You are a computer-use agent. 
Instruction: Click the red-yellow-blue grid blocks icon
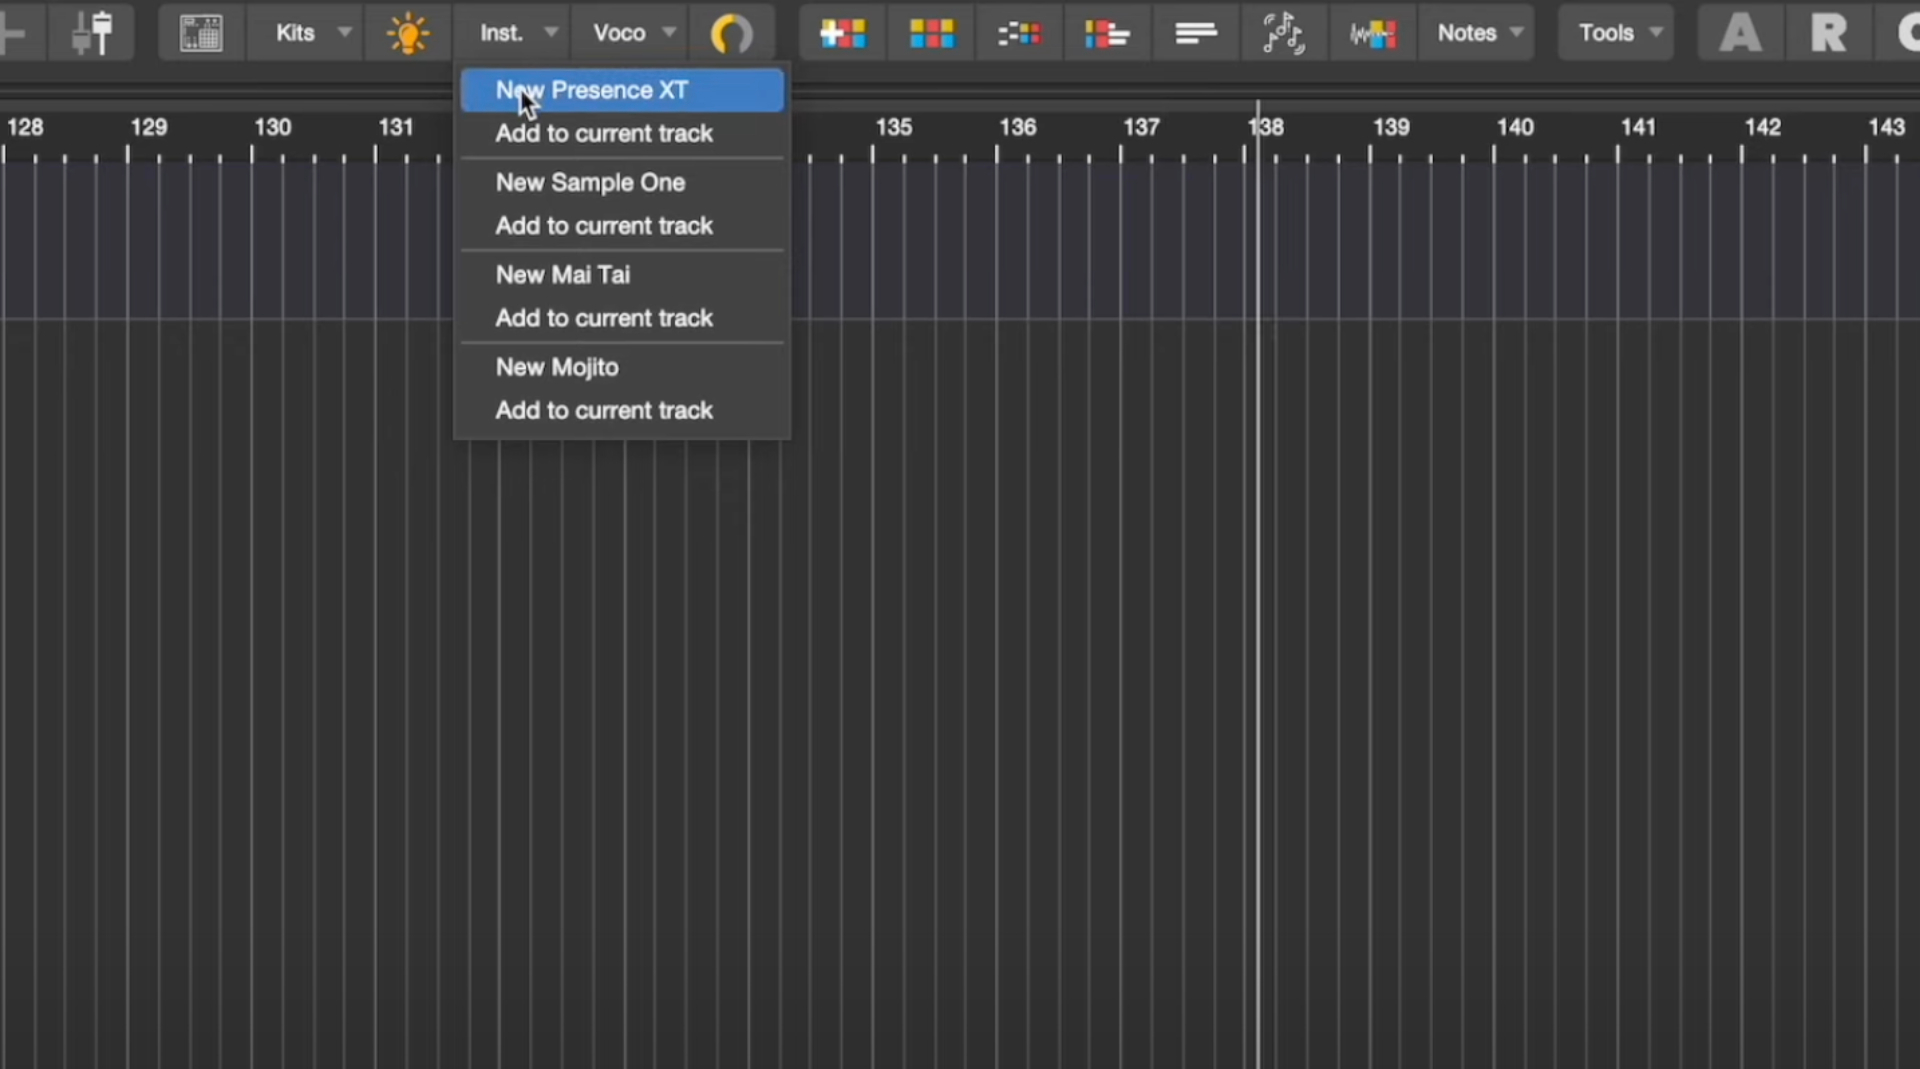point(931,33)
